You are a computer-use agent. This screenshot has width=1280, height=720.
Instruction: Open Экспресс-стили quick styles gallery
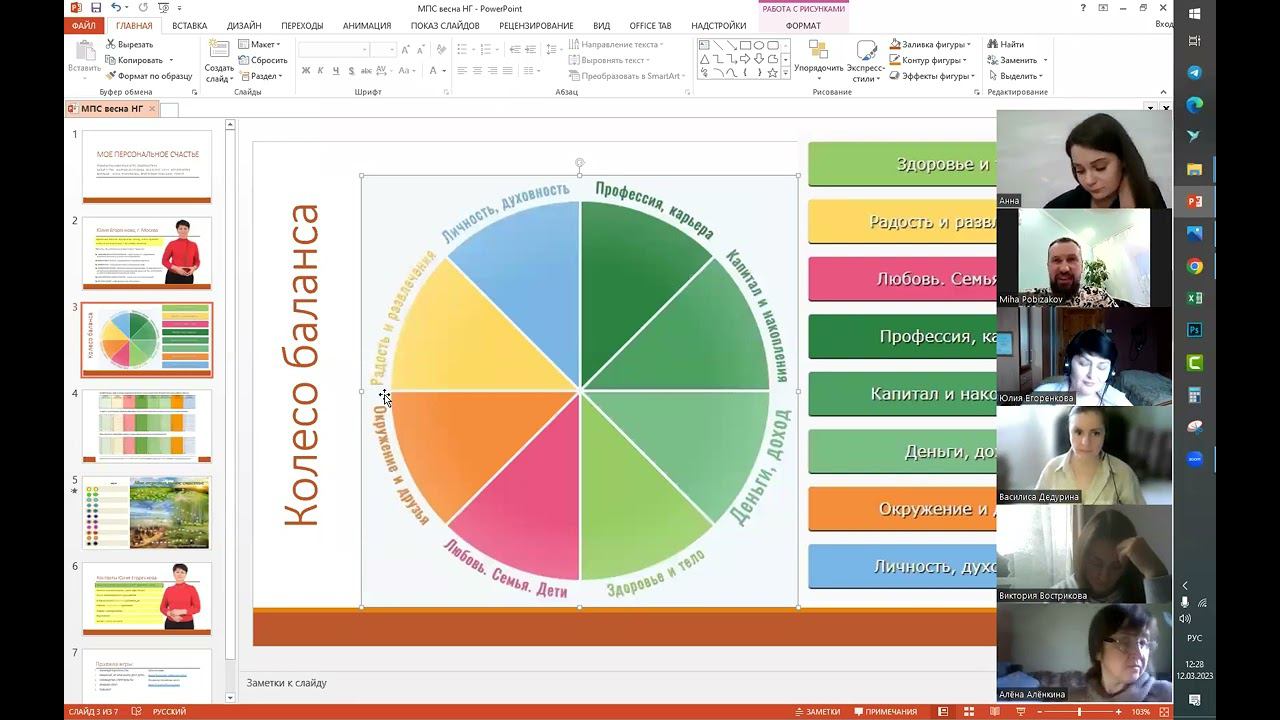pos(865,60)
